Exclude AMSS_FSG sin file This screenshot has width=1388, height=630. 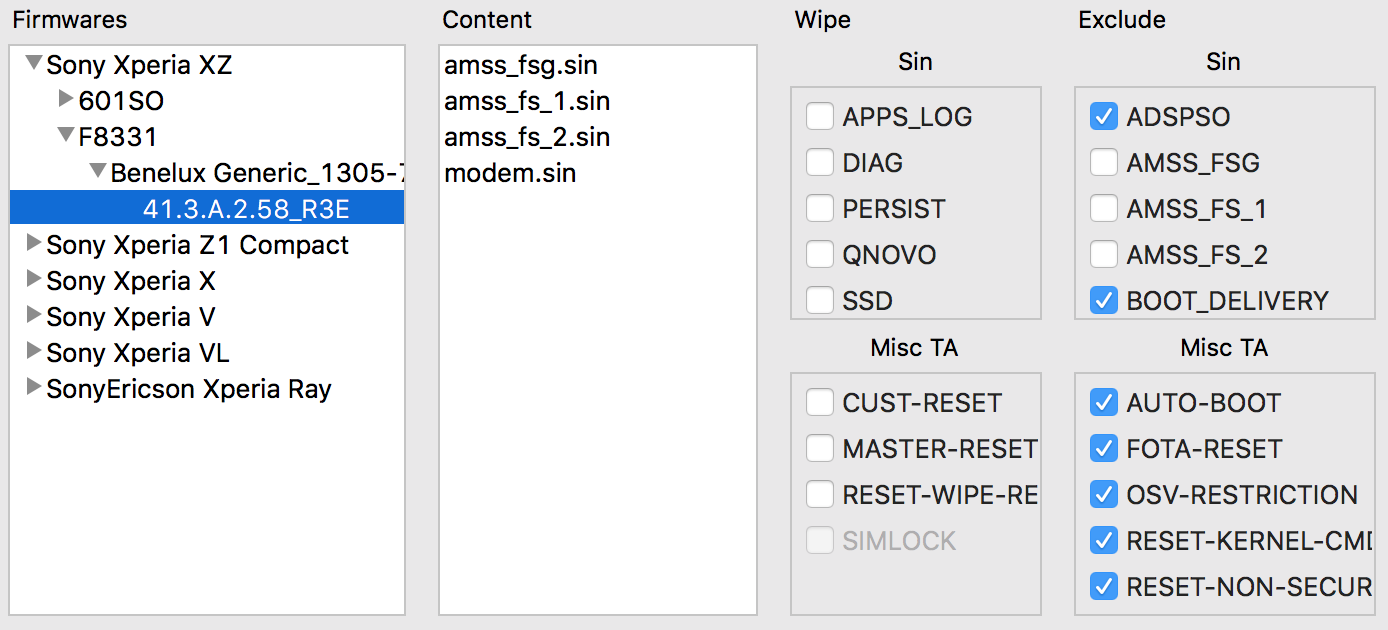point(1104,163)
